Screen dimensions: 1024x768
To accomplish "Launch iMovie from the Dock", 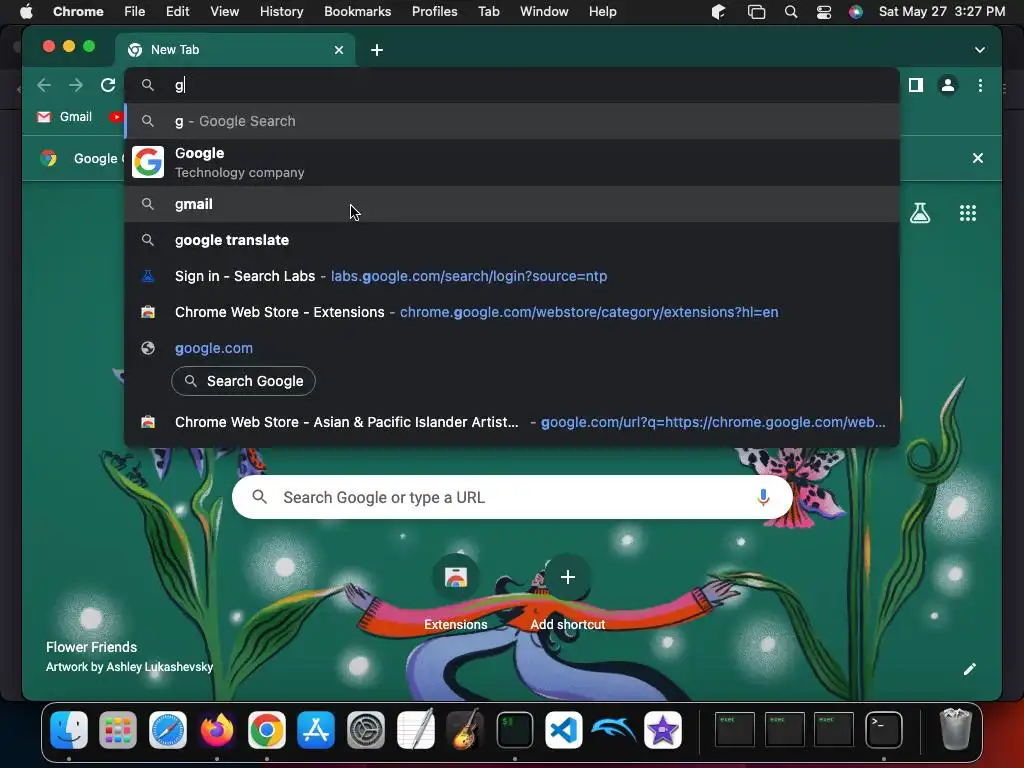I will pyautogui.click(x=663, y=729).
